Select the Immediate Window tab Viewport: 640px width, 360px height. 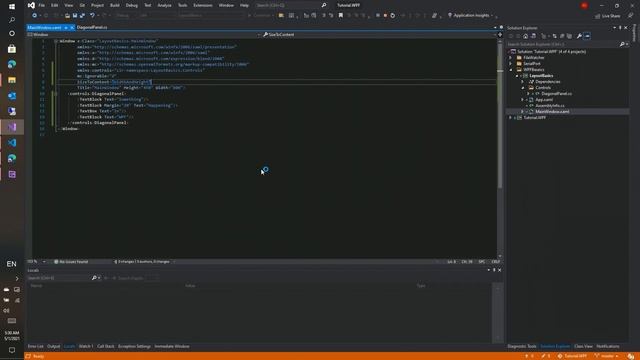tap(172, 346)
